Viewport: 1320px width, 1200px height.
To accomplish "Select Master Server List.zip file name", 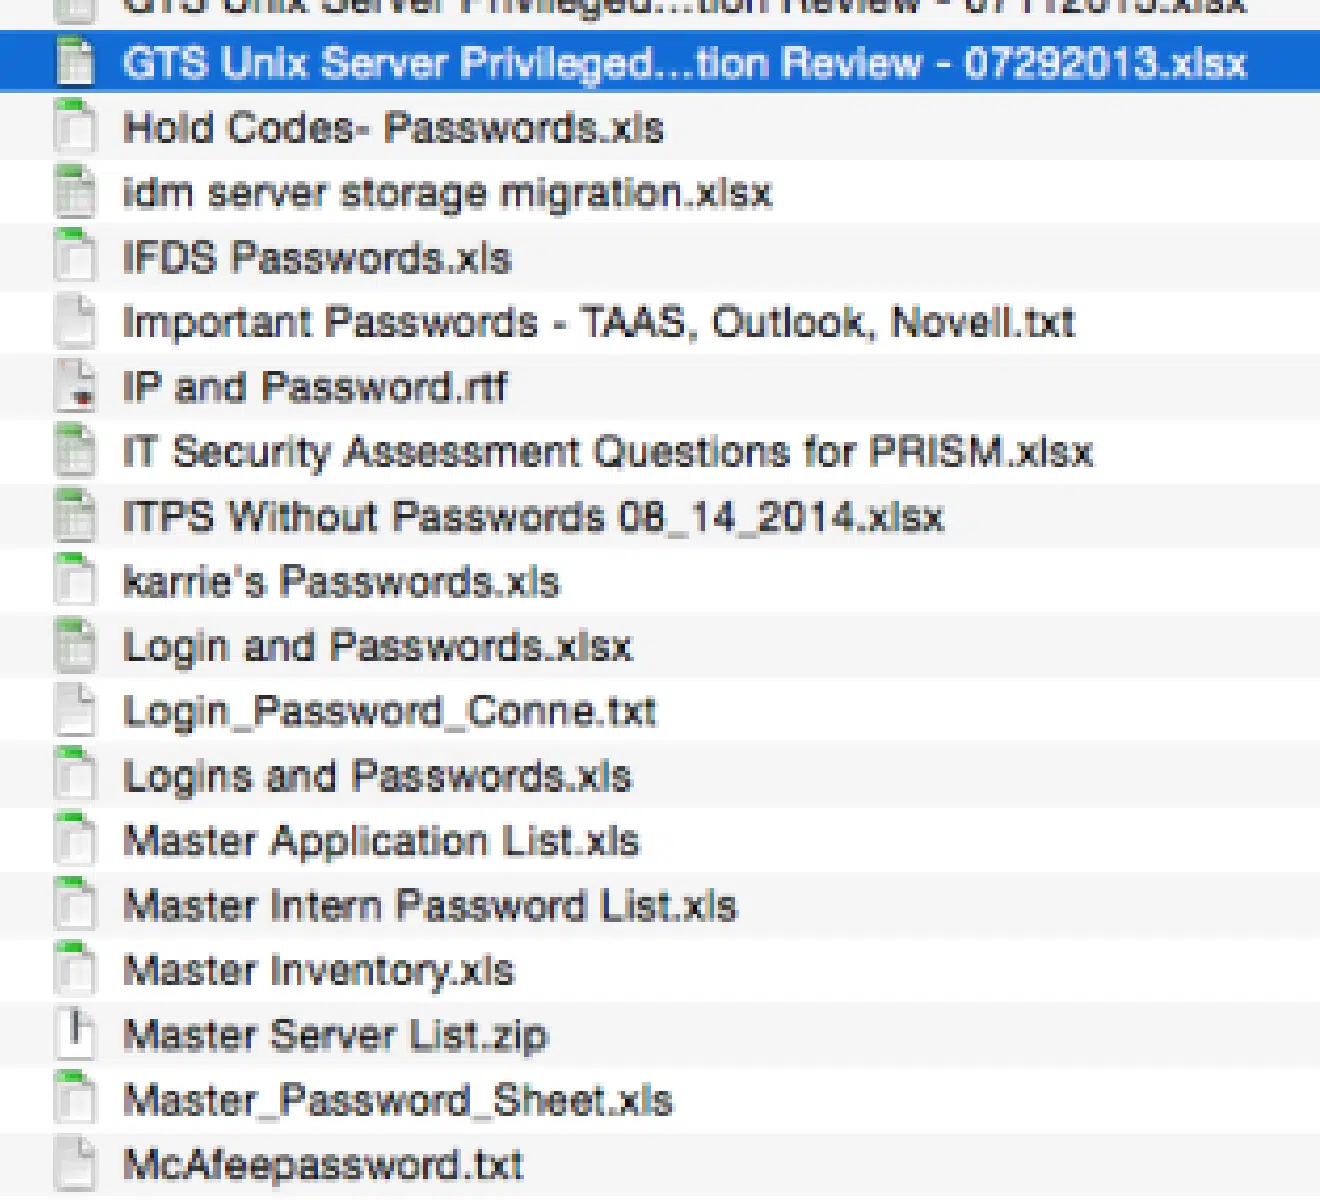I will click(x=335, y=1035).
